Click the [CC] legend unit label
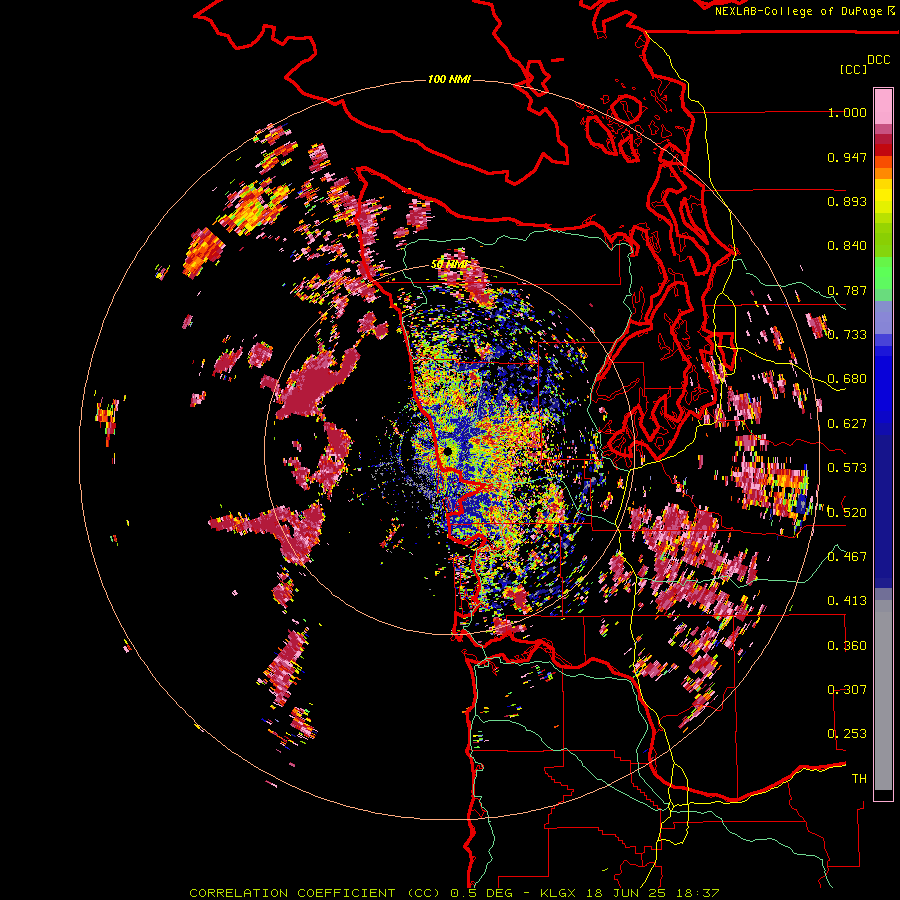900x900 pixels. coord(854,69)
